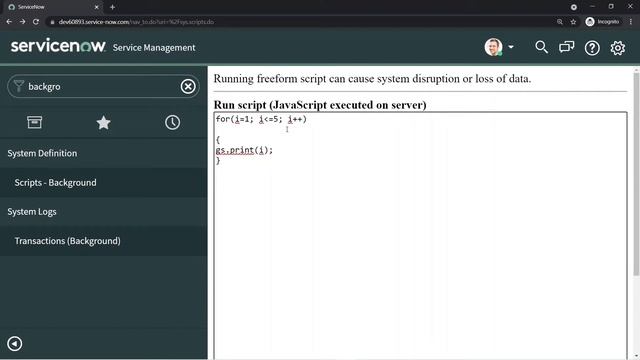Select the ServiceNow browser tab

click(x=53, y=7)
